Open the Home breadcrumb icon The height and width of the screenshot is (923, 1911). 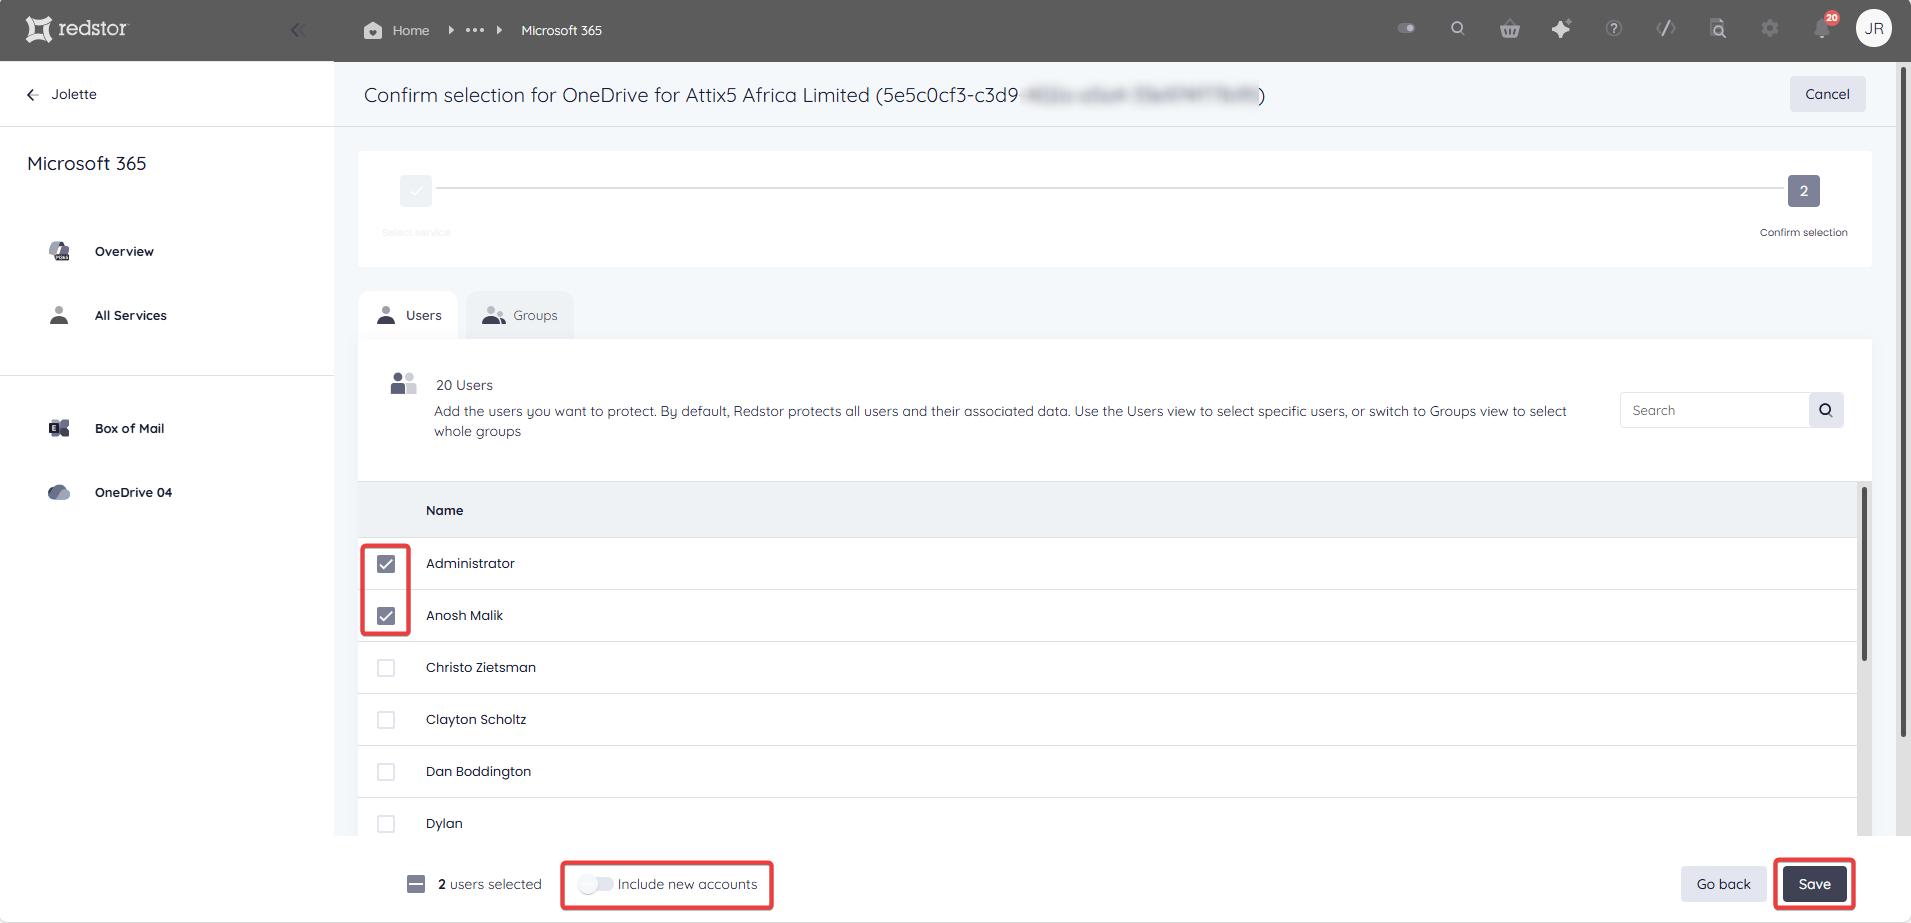pos(373,30)
